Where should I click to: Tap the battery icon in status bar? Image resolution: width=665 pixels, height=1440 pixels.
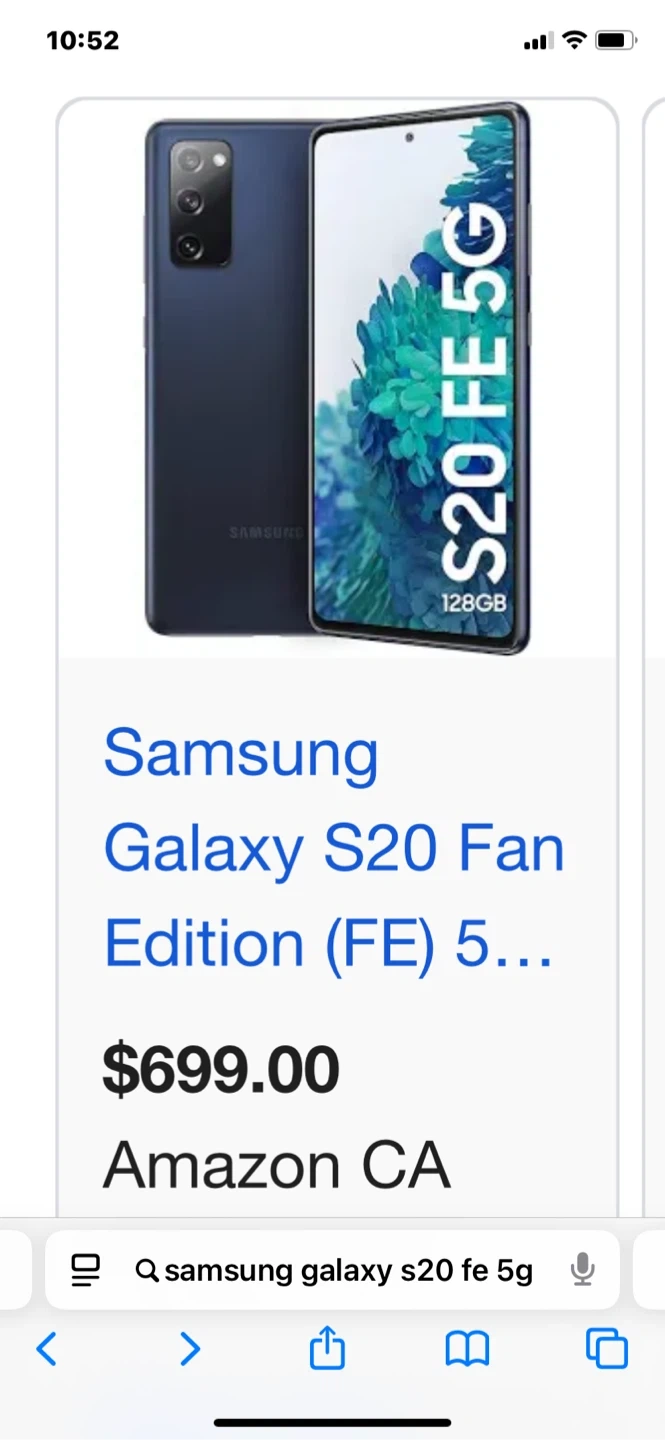point(616,41)
